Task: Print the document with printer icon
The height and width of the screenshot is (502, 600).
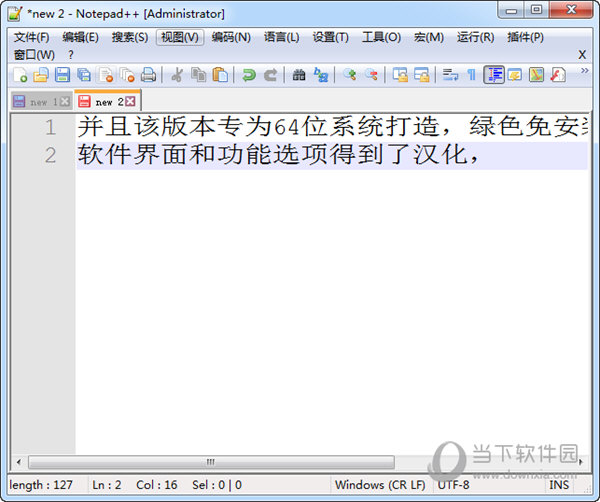Action: point(148,75)
